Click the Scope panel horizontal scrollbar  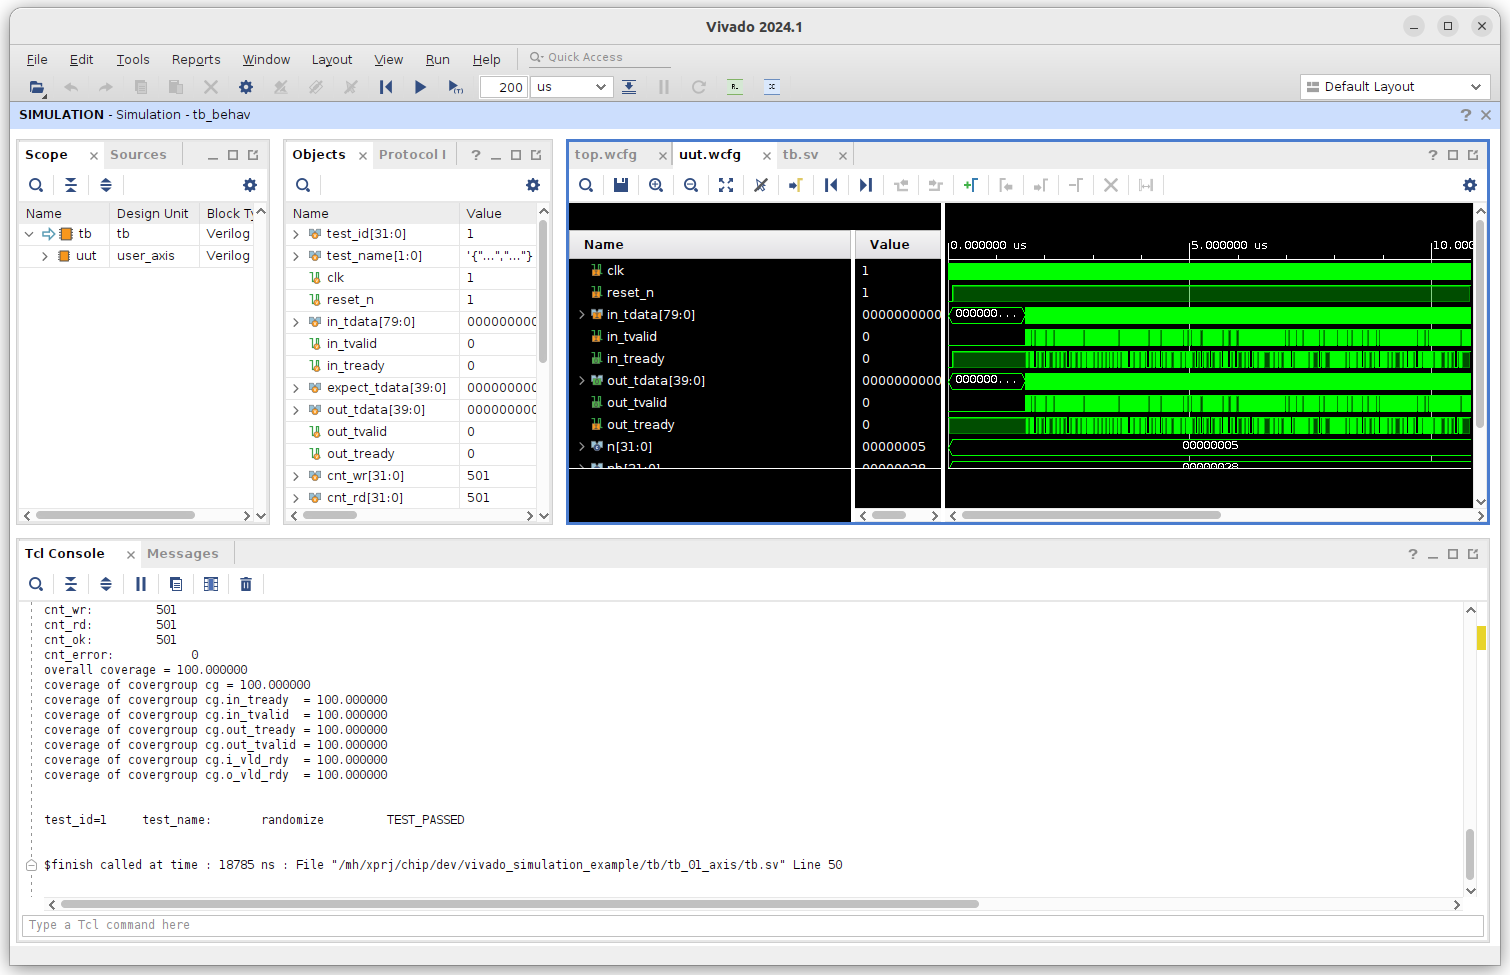click(x=115, y=516)
